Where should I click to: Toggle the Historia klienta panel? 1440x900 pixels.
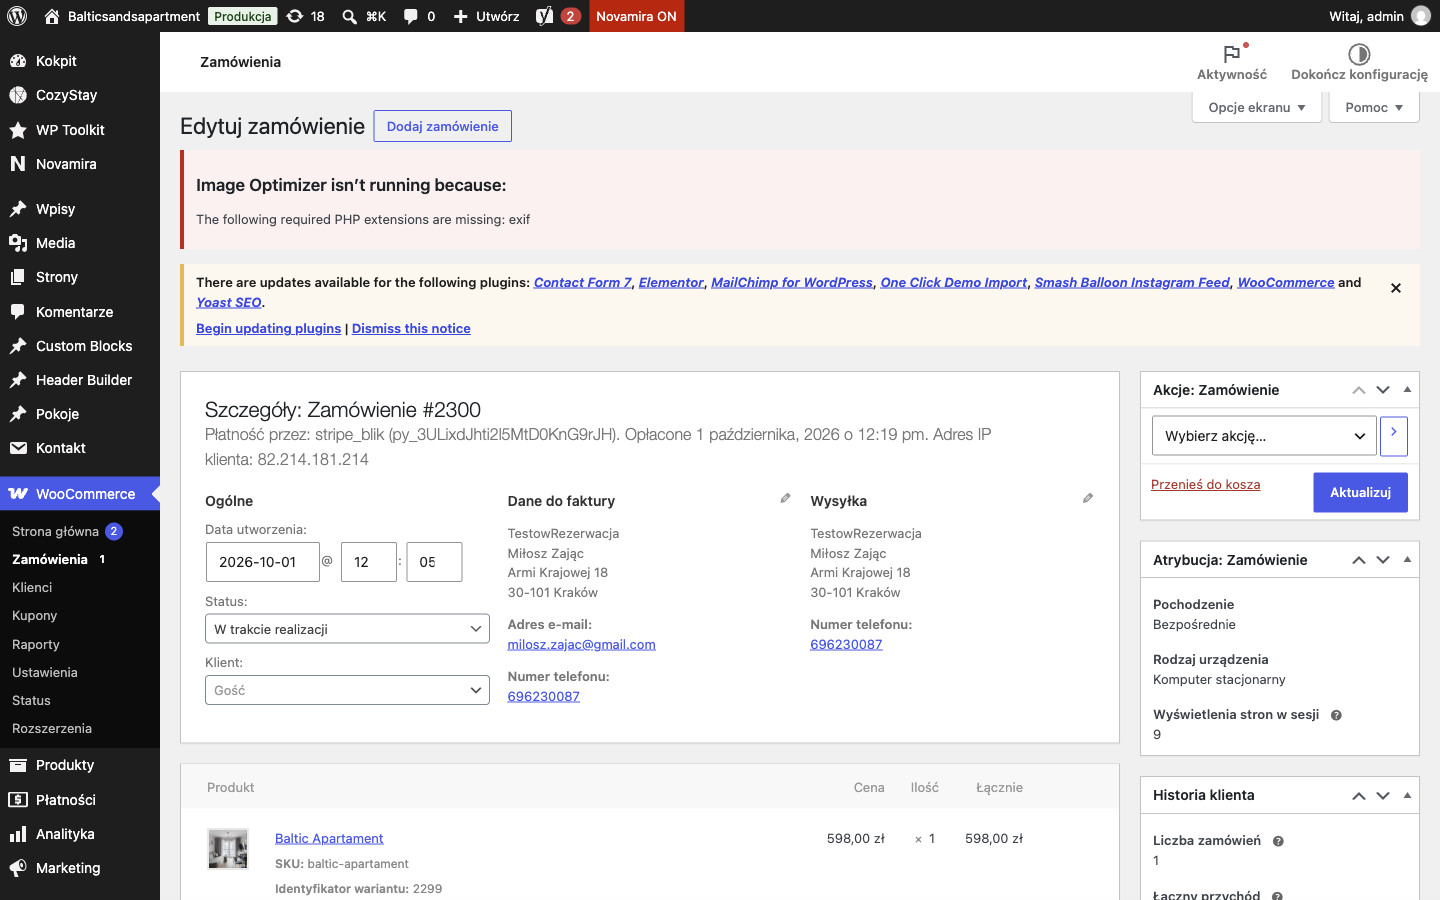click(1407, 795)
